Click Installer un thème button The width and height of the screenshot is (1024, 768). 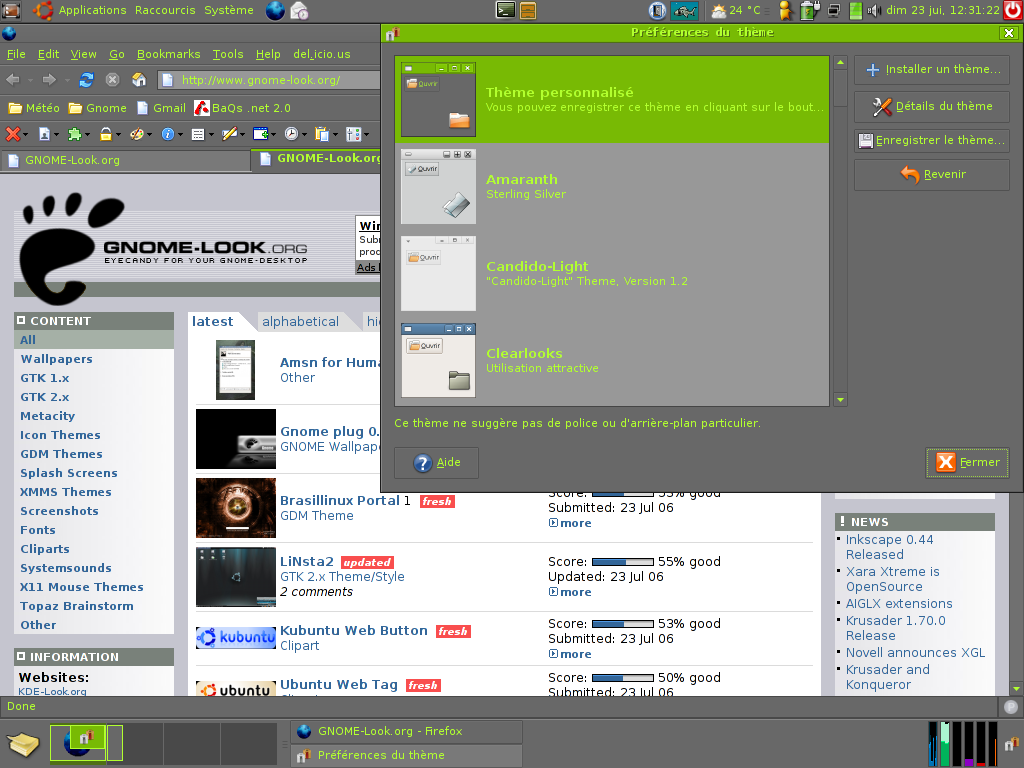pyautogui.click(x=932, y=69)
